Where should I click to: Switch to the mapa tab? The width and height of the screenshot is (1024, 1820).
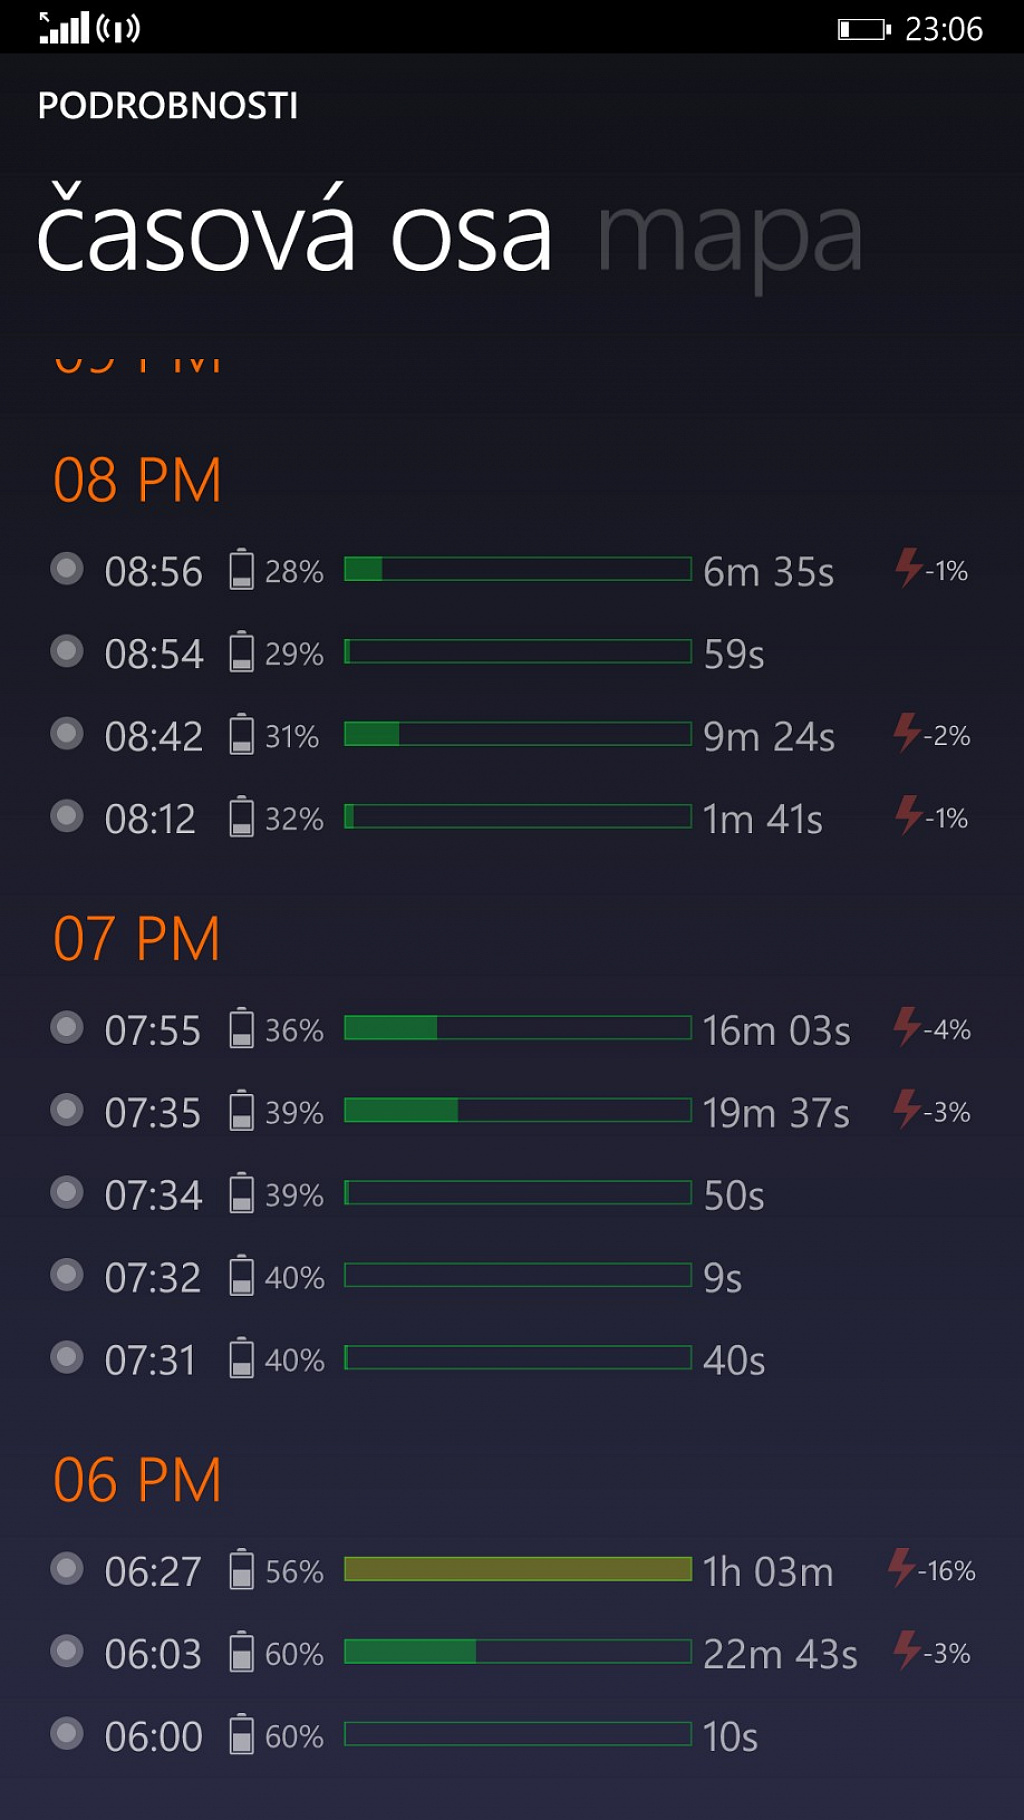point(730,238)
